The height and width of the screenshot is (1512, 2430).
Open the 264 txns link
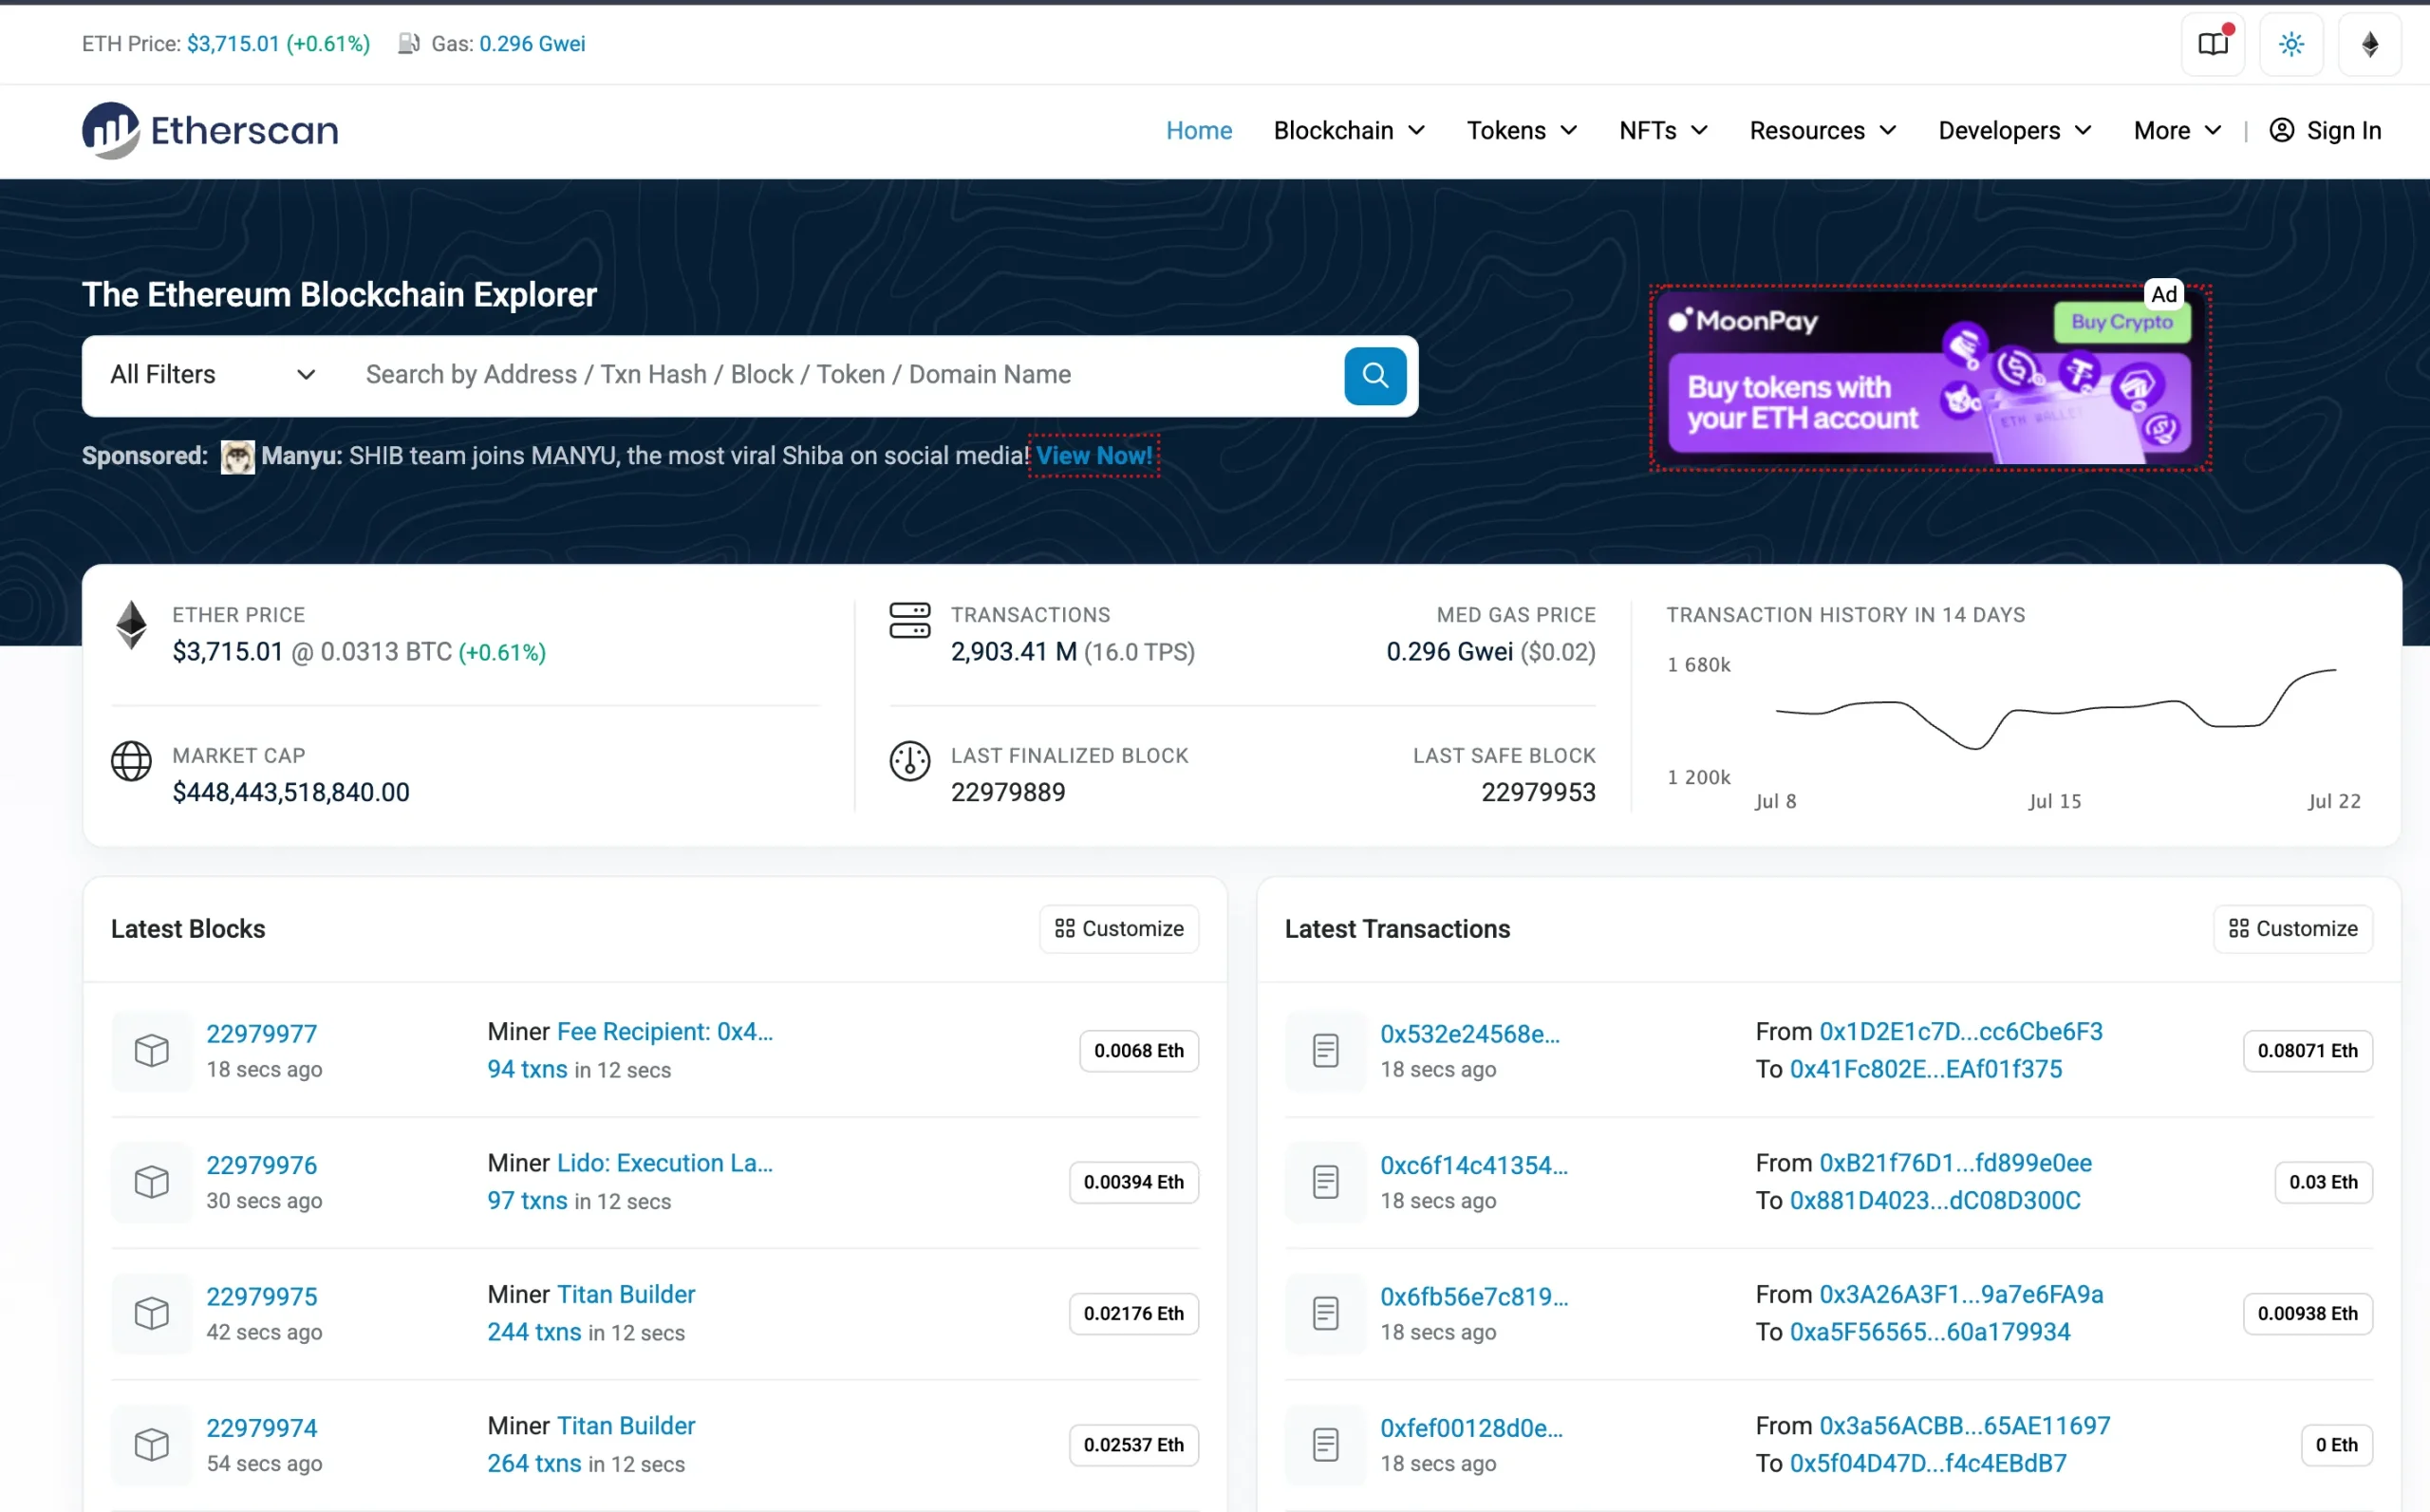[x=534, y=1463]
